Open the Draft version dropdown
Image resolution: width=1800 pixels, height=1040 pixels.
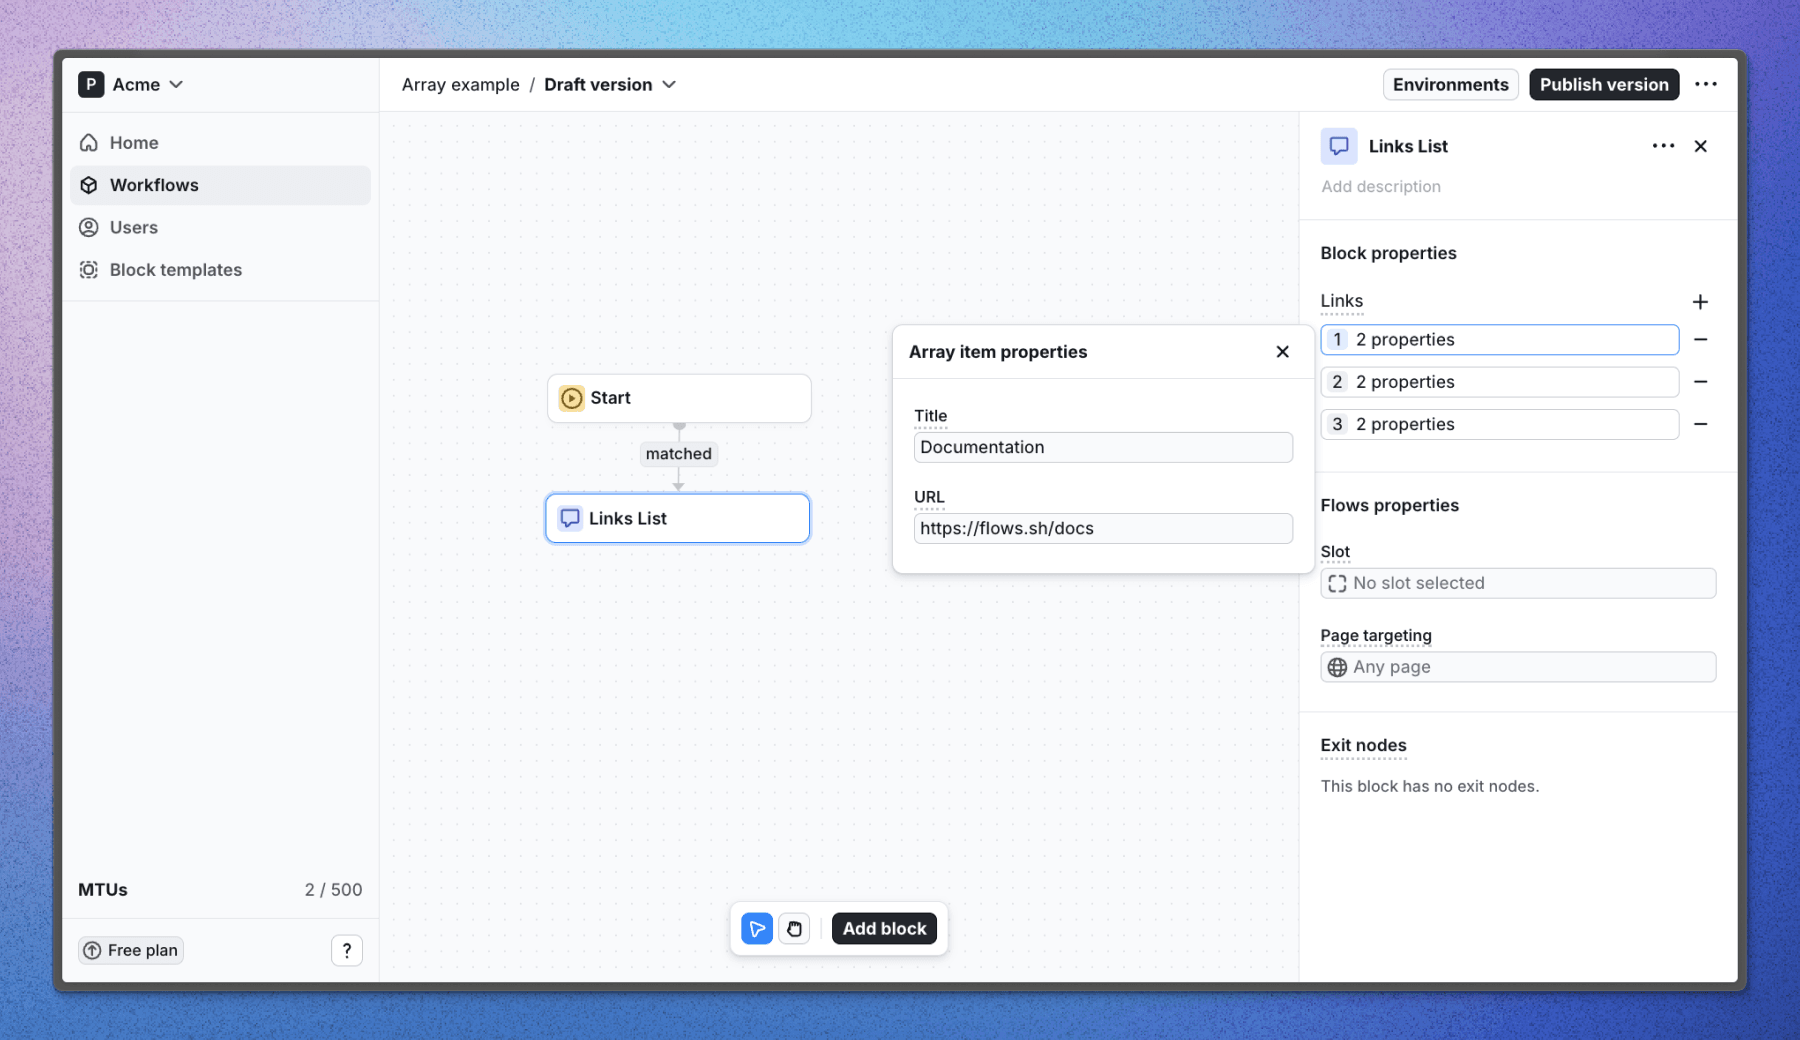(x=610, y=84)
